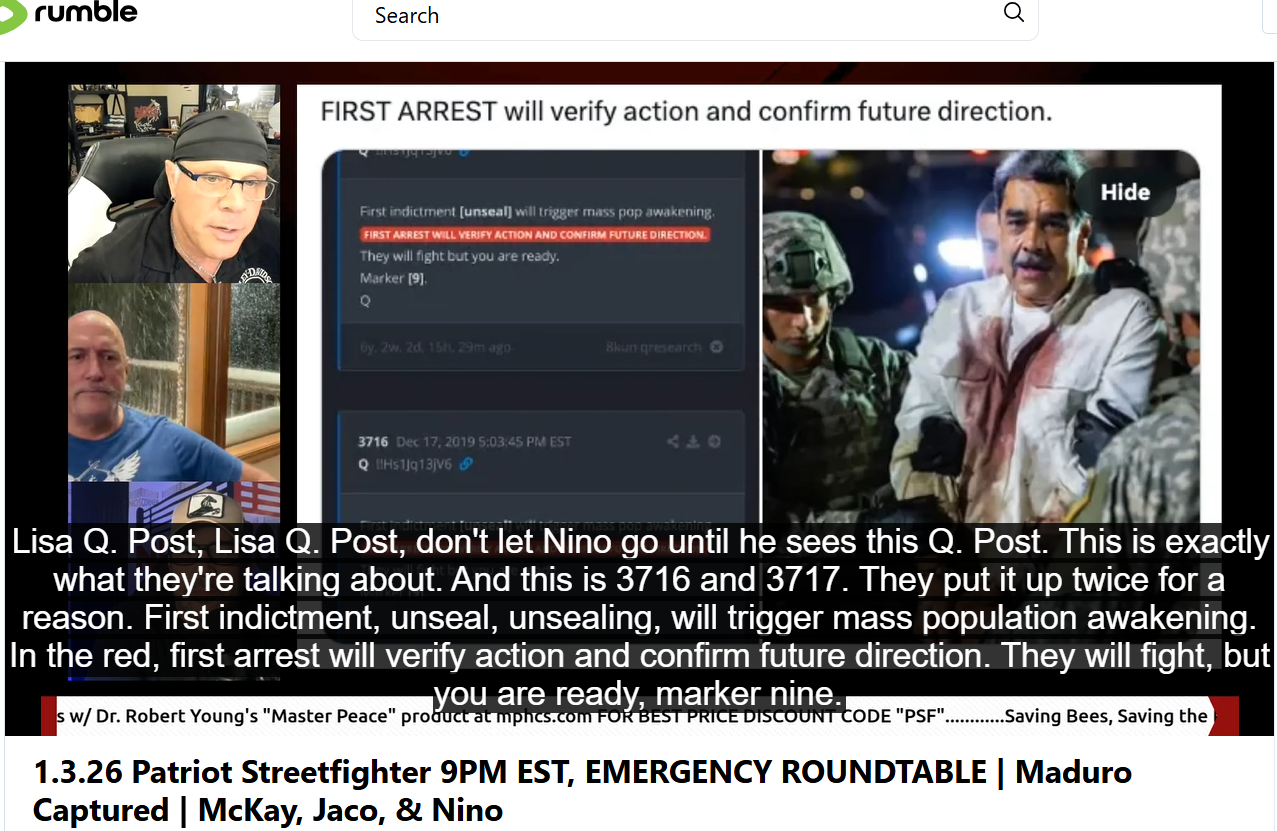The width and height of the screenshot is (1277, 831).
Task: Open the video title Patriot Streetfighter Emergency Roundtable
Action: 582,790
